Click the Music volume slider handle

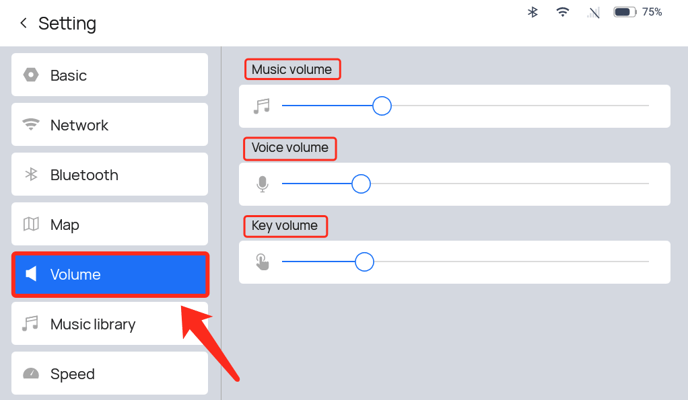382,106
